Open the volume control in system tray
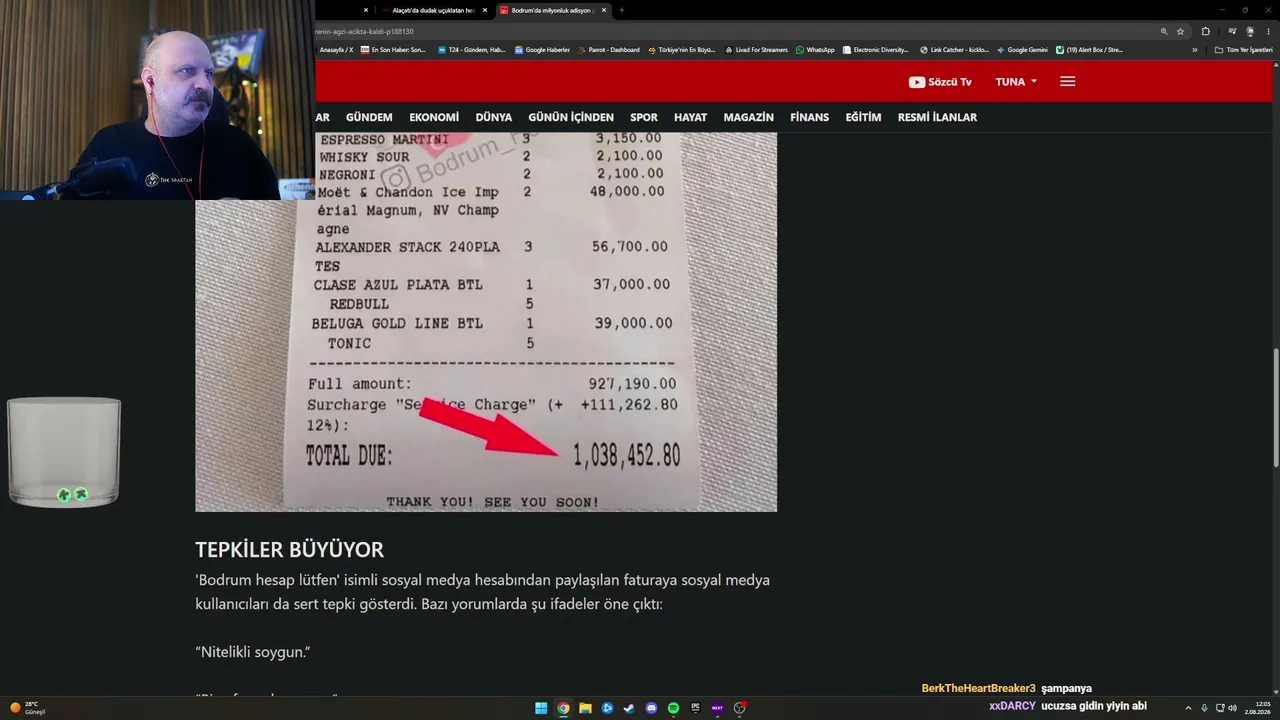 point(1232,708)
